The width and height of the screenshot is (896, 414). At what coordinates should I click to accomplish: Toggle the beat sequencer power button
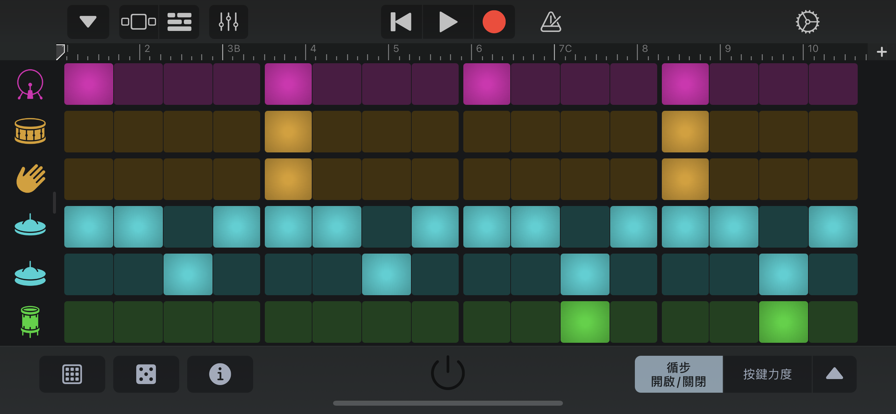pyautogui.click(x=447, y=373)
